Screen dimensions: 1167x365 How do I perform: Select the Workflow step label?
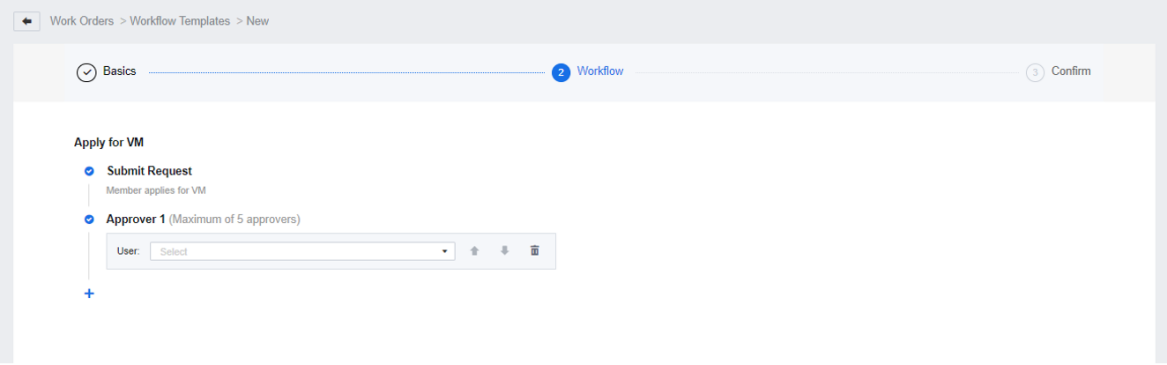(600, 72)
